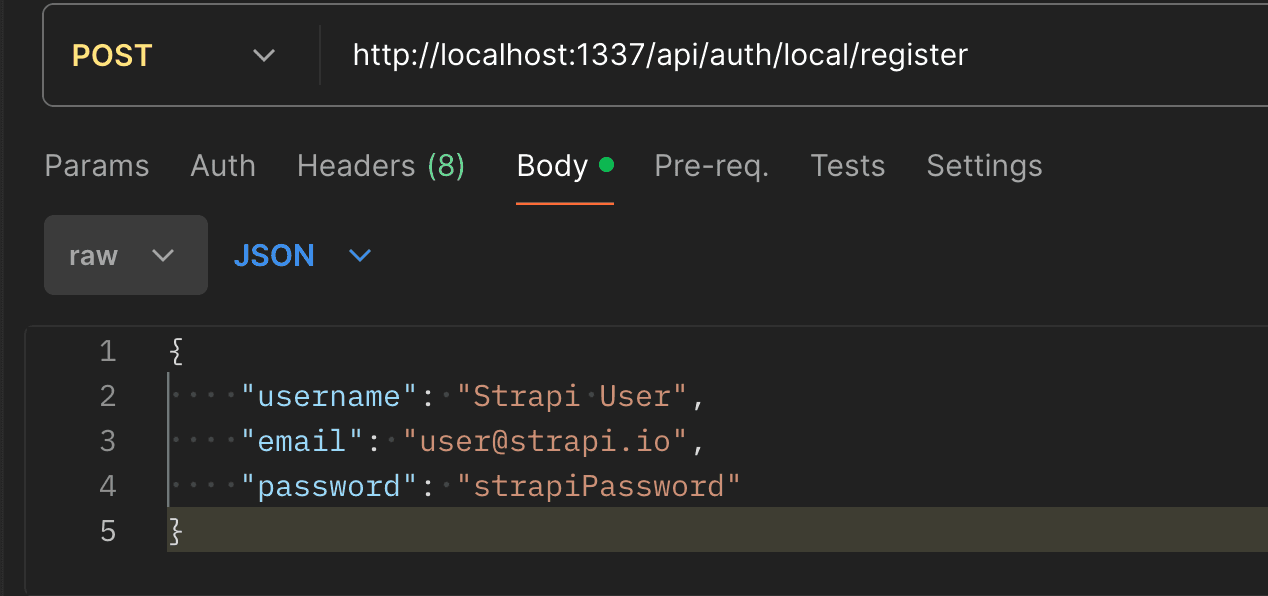Click the blue chevron next to JSON

point(360,256)
